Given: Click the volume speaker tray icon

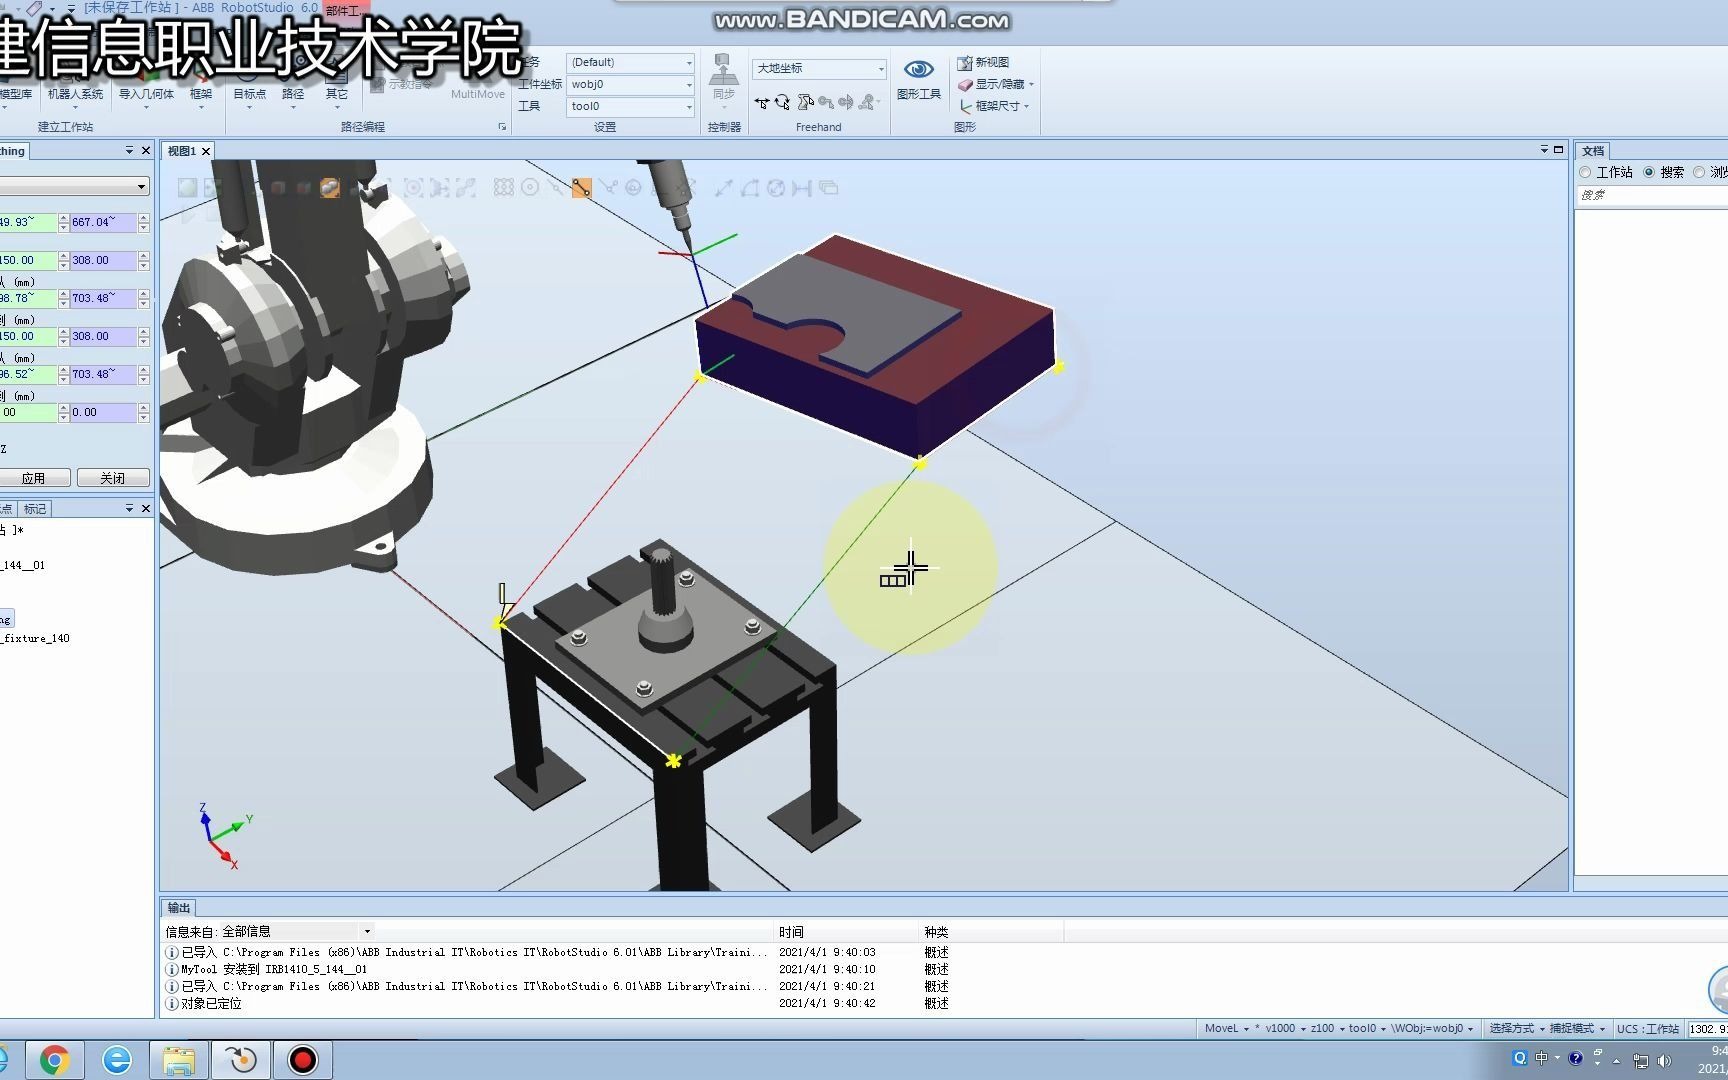Looking at the screenshot, I should point(1665,1060).
